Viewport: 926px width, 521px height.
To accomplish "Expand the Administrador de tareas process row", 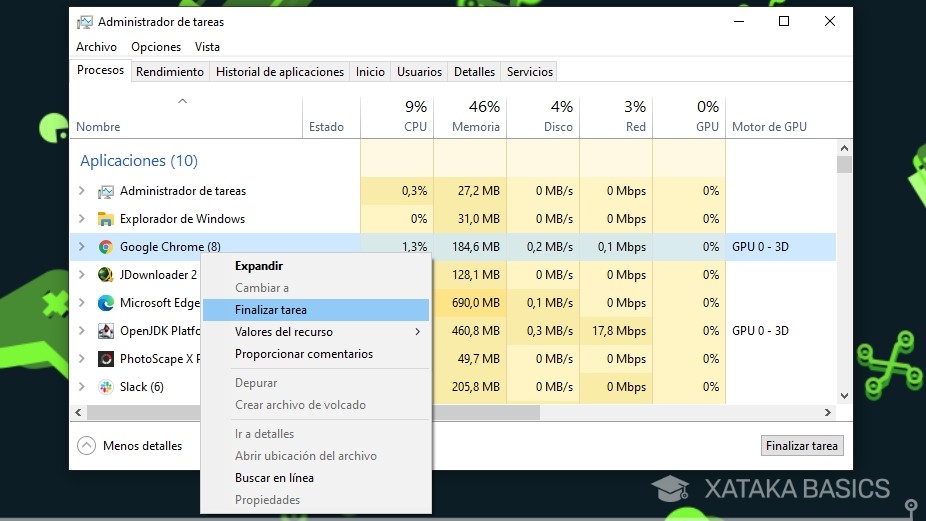I will tap(82, 191).
